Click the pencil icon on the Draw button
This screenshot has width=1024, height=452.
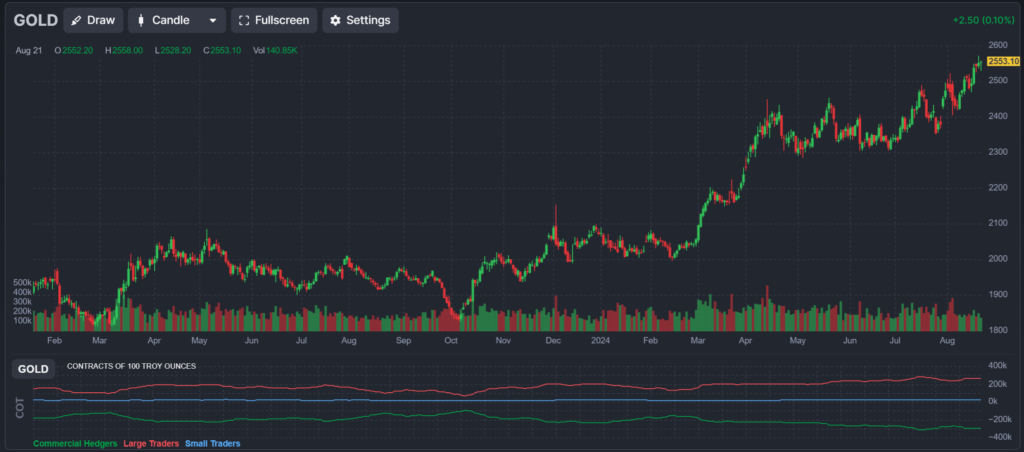pos(76,20)
